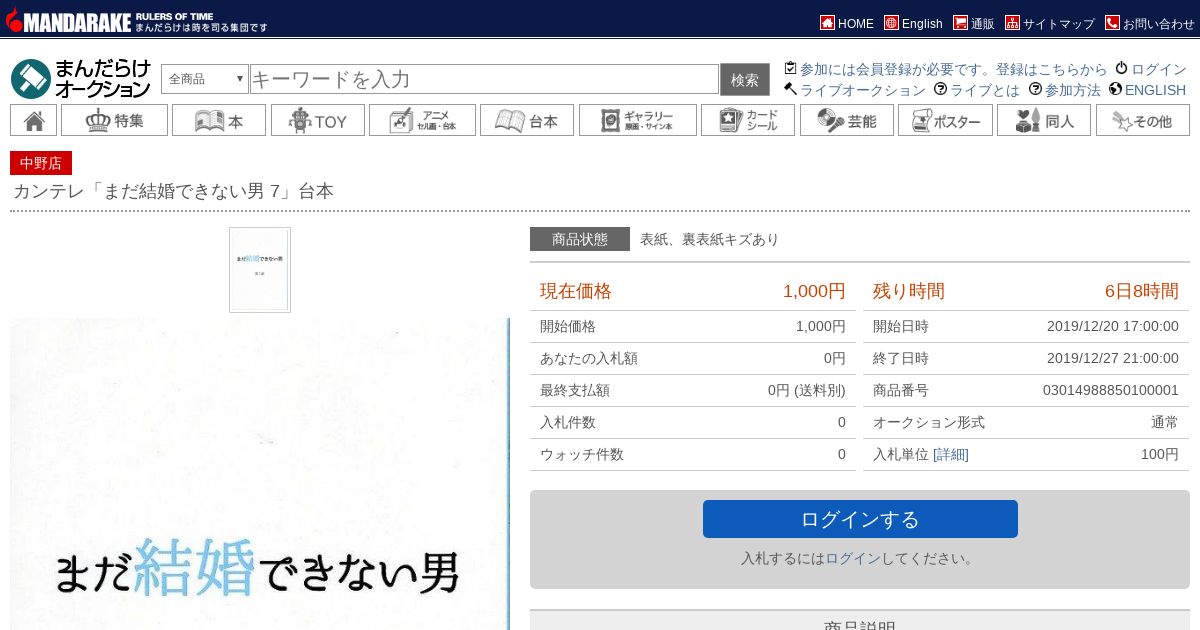This screenshot has height=630, width=1200.
Task: Open the サイトマップ sitemap link
Action: coord(1050,23)
